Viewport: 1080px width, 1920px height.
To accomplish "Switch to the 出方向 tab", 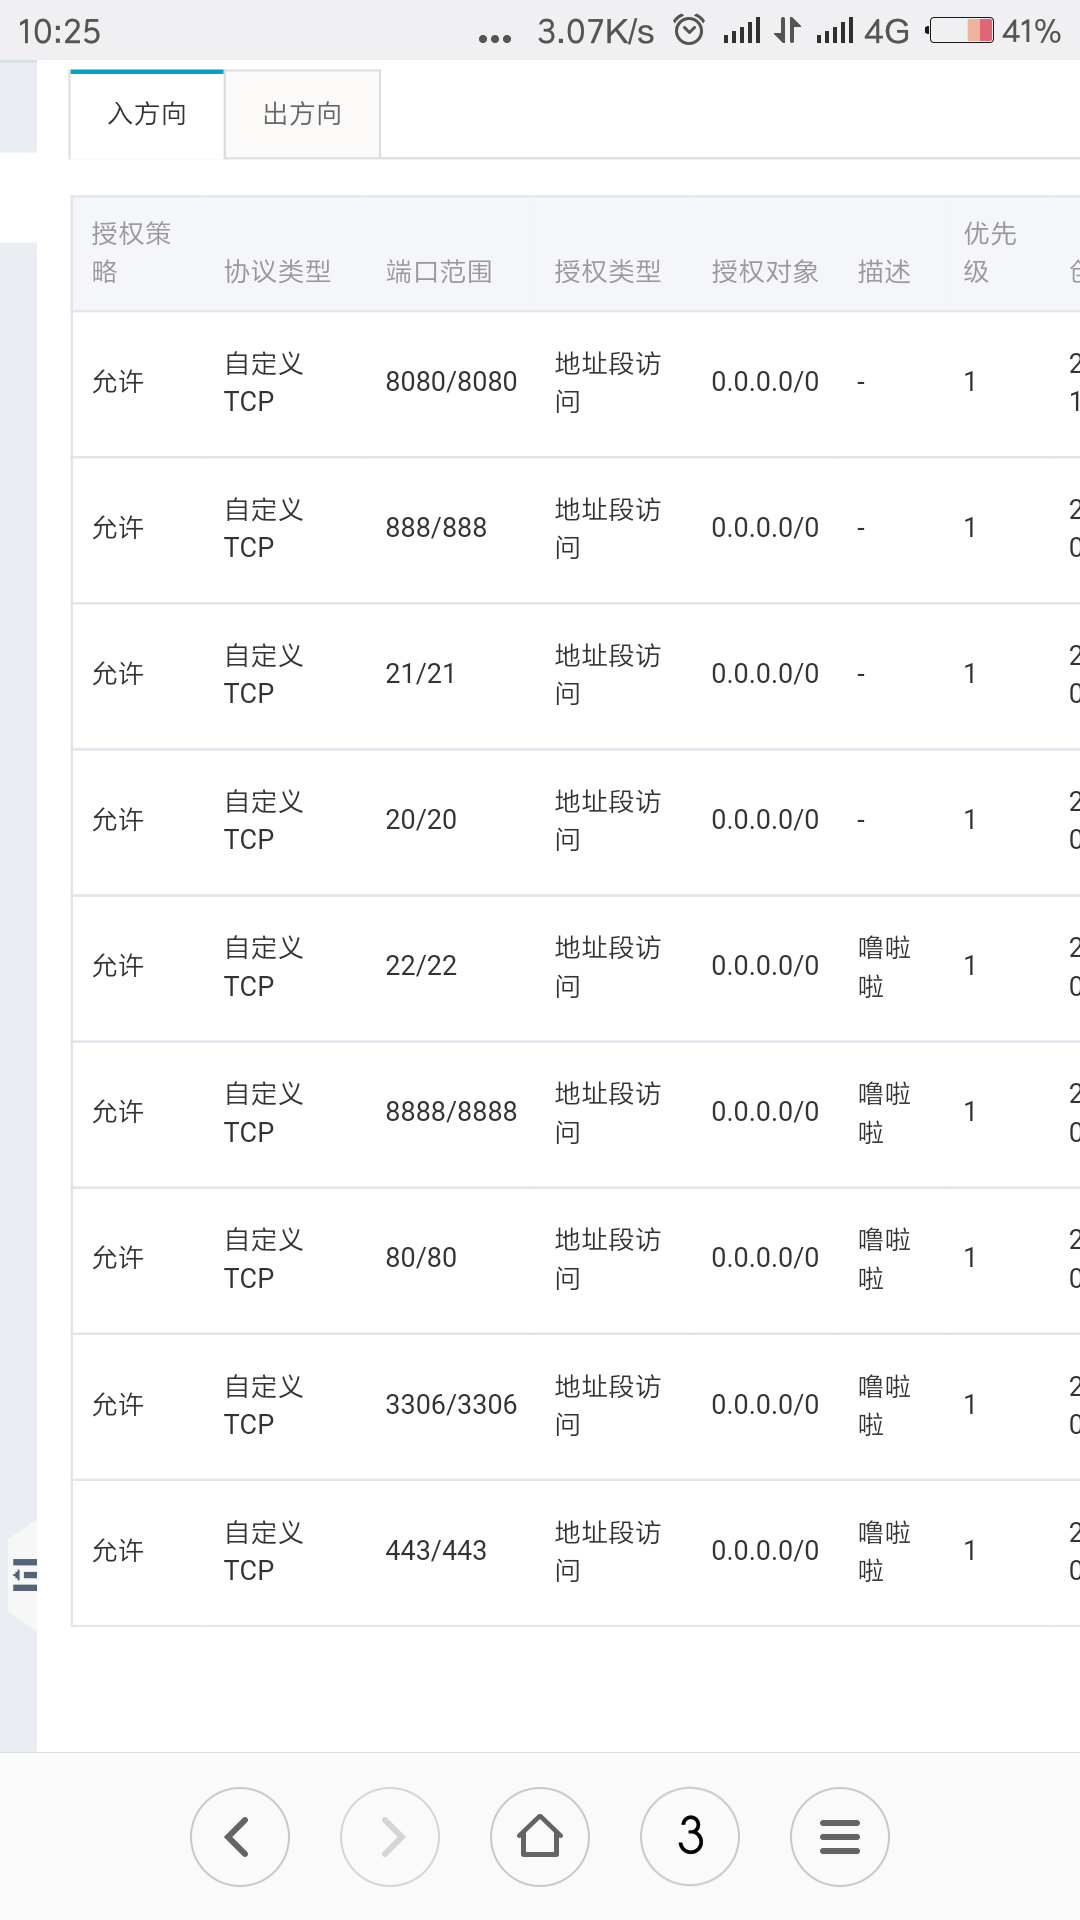I will (x=302, y=114).
